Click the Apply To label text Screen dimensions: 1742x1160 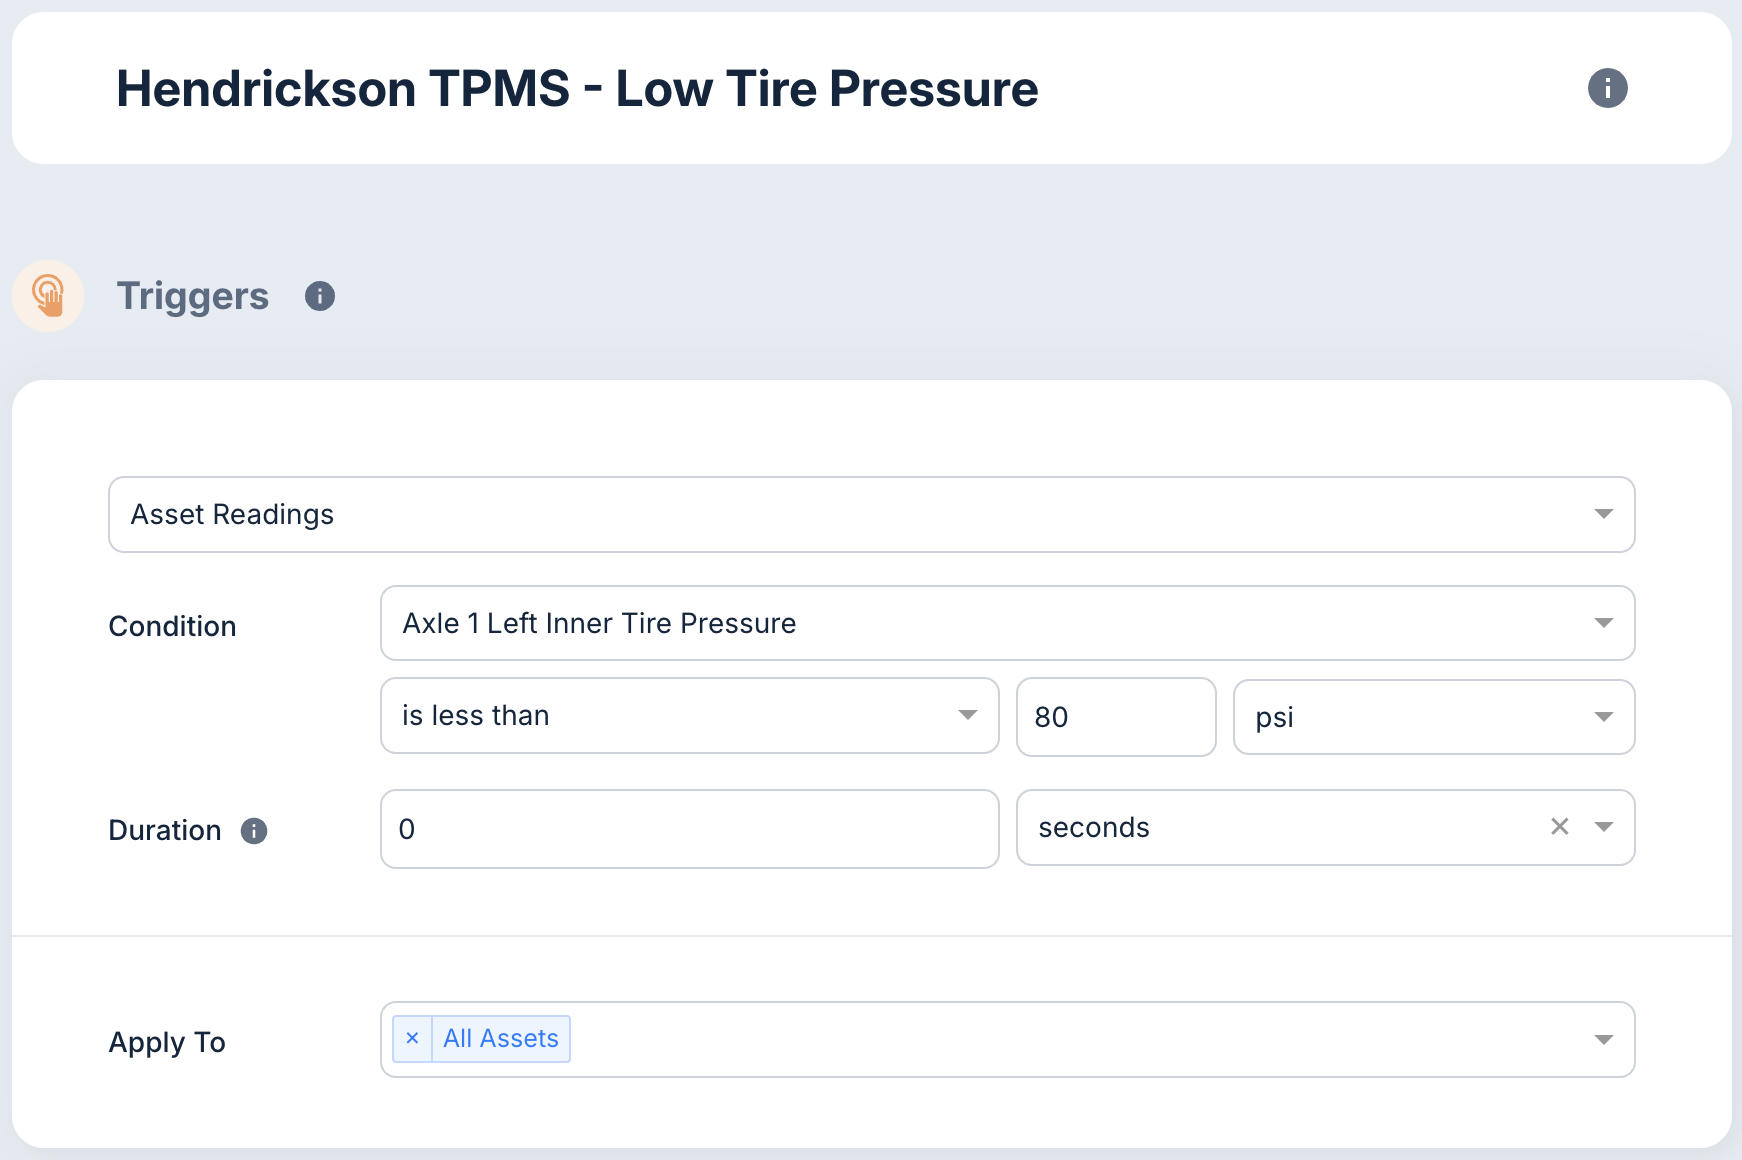(167, 1042)
